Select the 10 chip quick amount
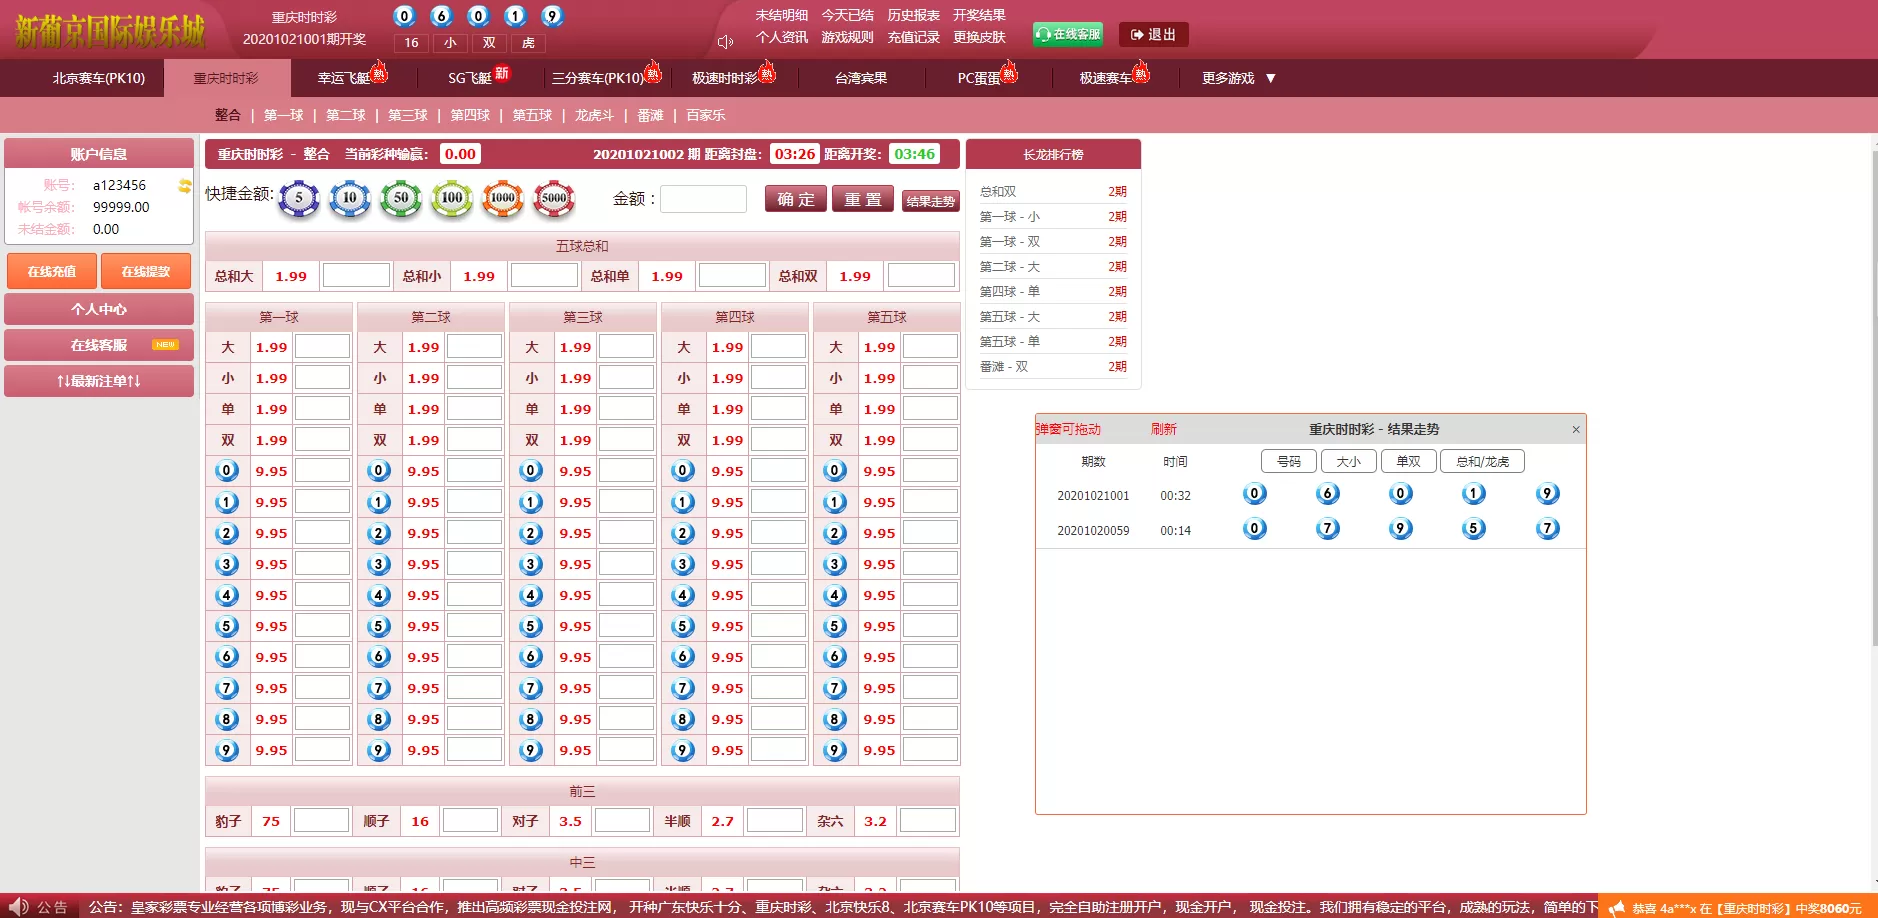The height and width of the screenshot is (918, 1878). [x=350, y=198]
